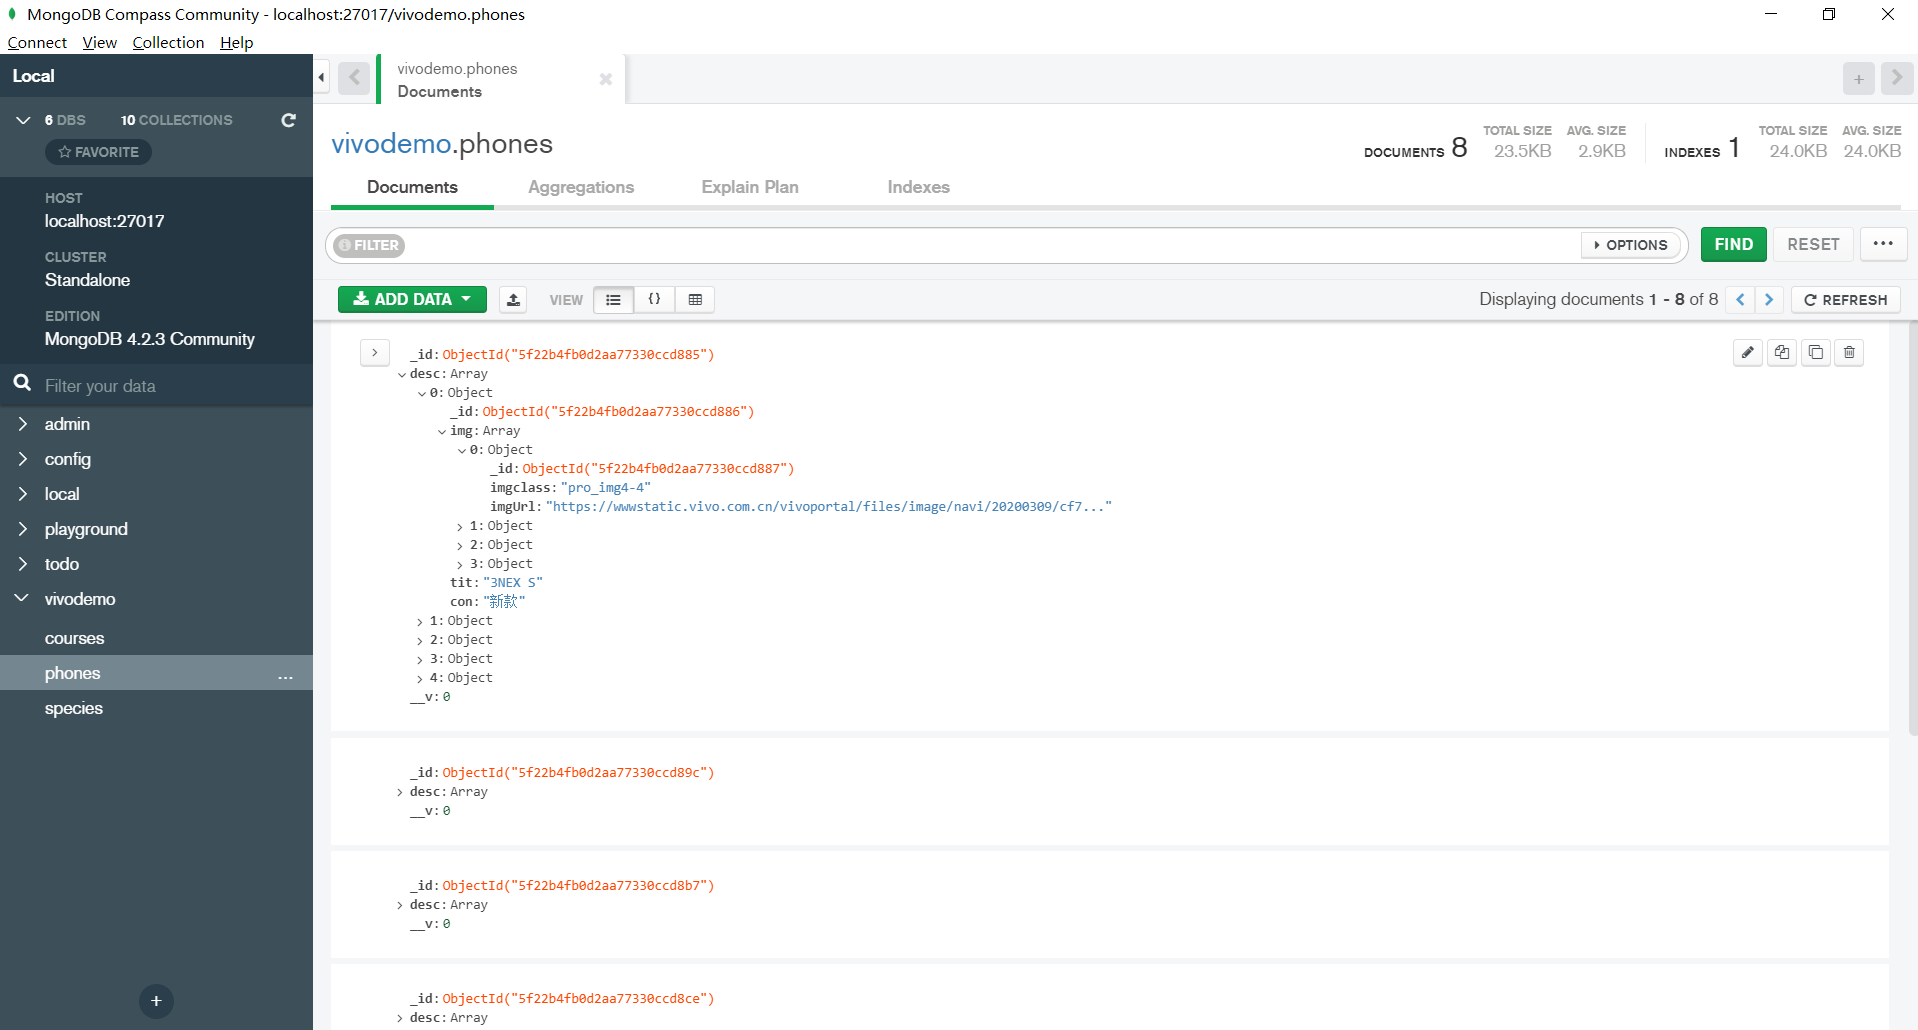
Task: Open ADD DATA dropdown
Action: point(412,299)
